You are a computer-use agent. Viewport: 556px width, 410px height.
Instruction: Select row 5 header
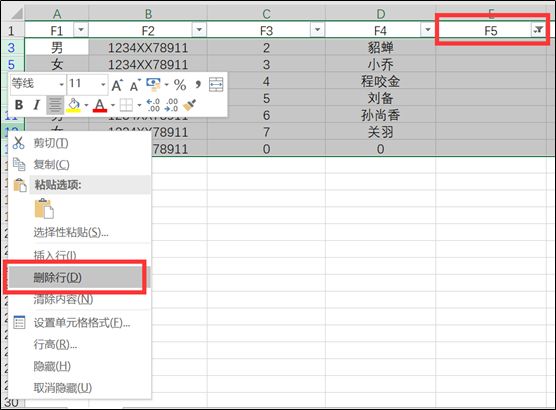(x=12, y=64)
